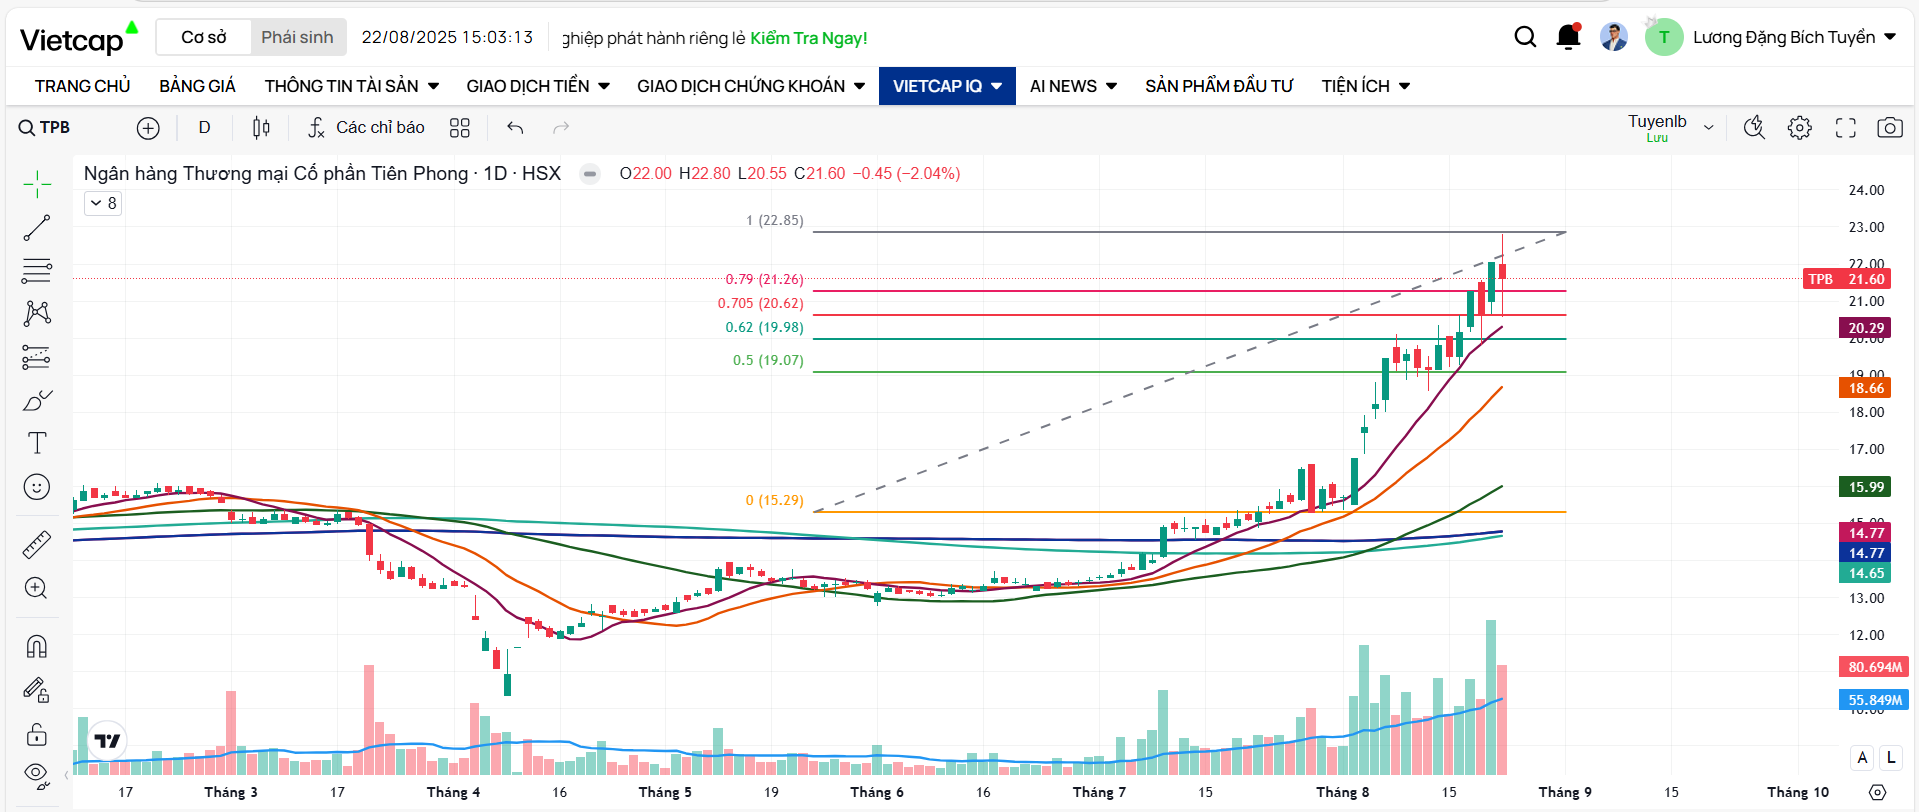Click the Kiểm Tra Ngay! link
1919x812 pixels.
[x=809, y=38]
